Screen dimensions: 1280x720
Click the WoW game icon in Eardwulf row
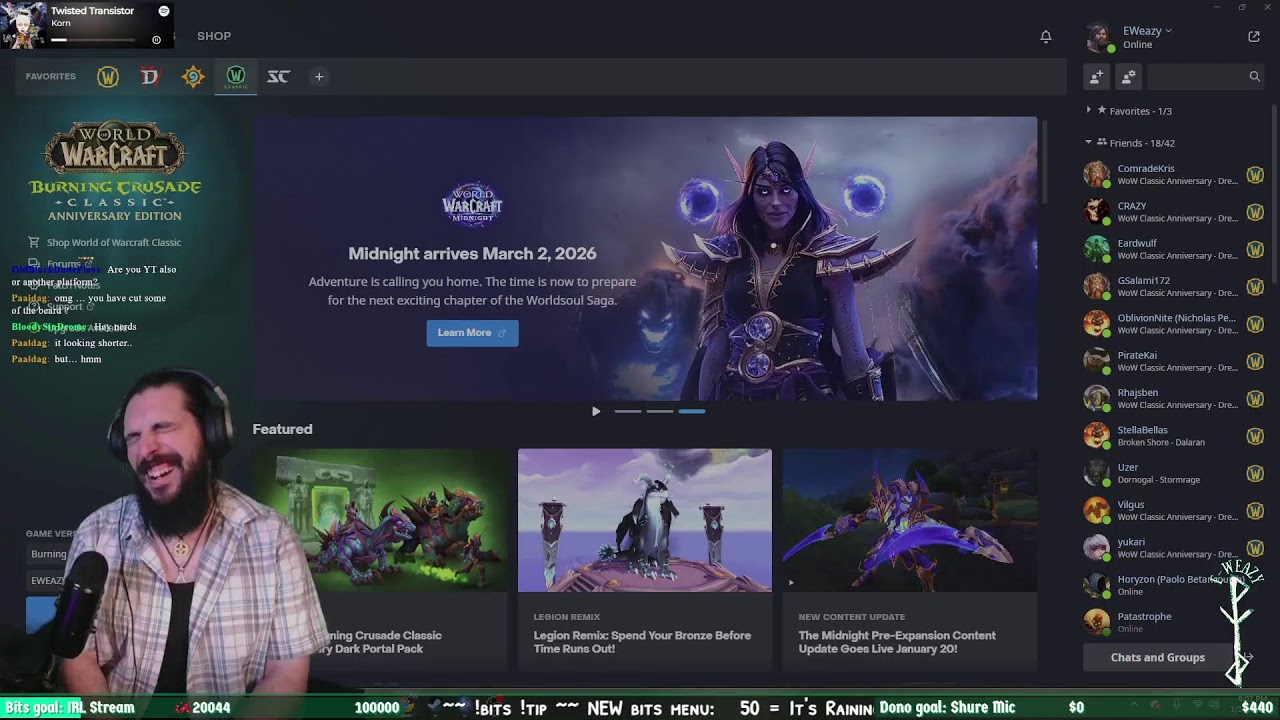point(1255,249)
